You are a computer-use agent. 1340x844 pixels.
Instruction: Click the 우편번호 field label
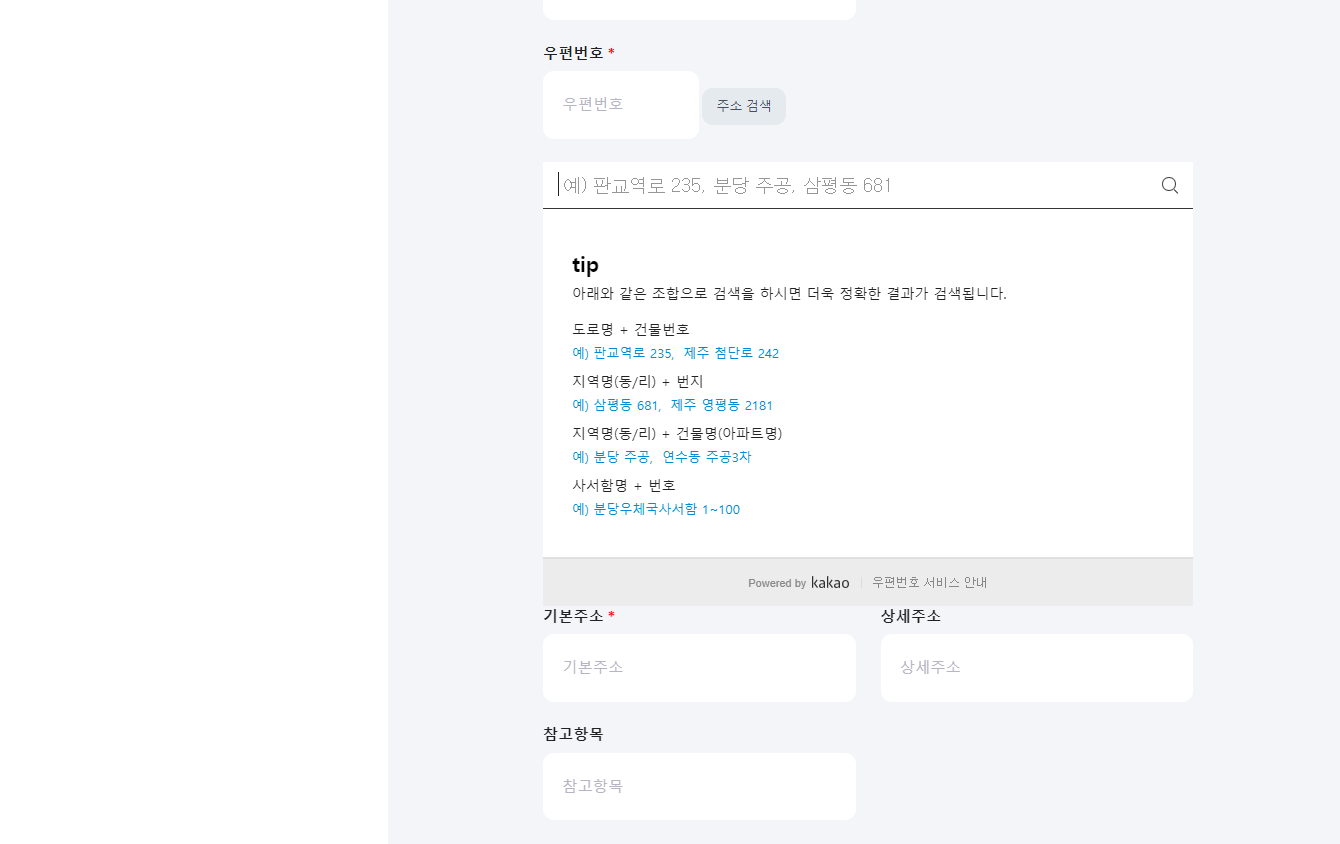pos(574,53)
